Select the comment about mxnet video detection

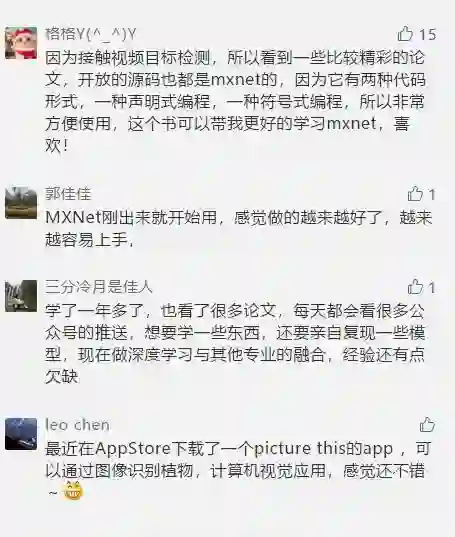(235, 102)
